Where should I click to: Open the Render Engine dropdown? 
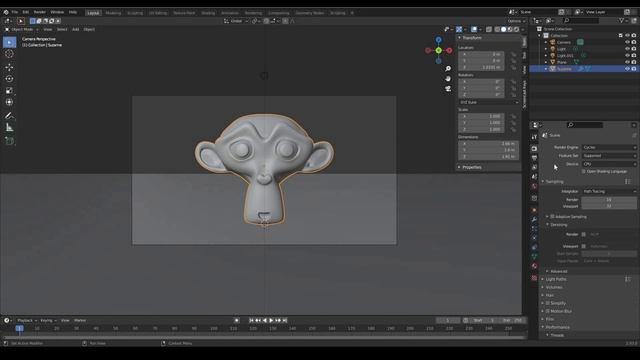click(x=609, y=147)
